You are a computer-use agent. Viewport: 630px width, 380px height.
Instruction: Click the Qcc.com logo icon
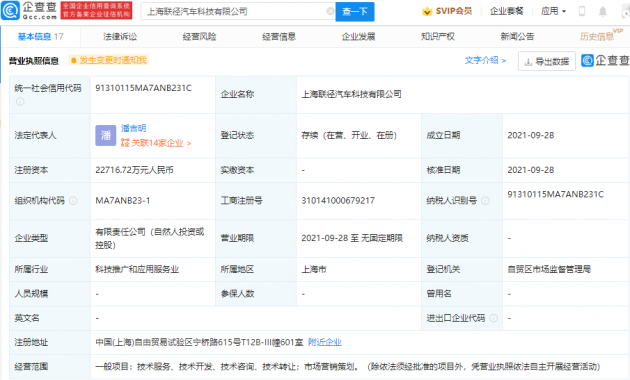[10, 10]
